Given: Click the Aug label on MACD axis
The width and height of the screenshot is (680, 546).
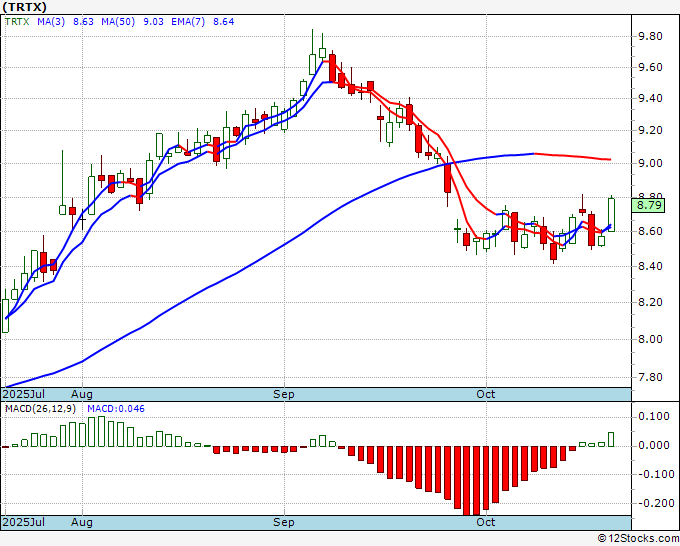Looking at the screenshot, I should (x=82, y=522).
